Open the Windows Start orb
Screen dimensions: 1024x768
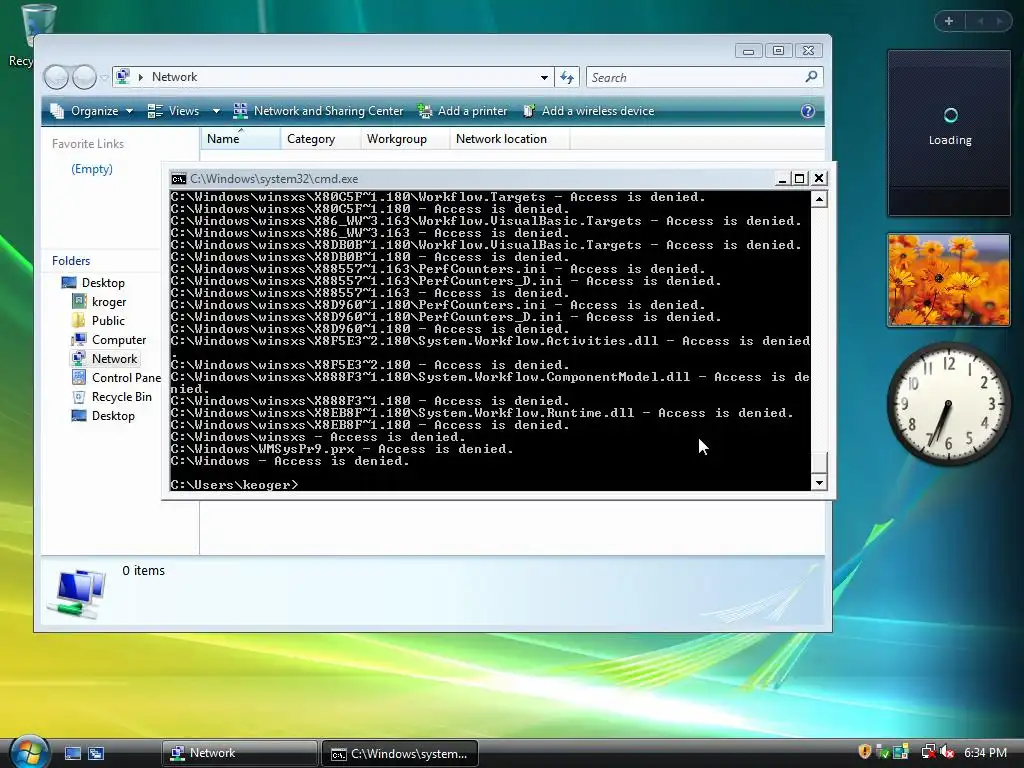coord(29,751)
